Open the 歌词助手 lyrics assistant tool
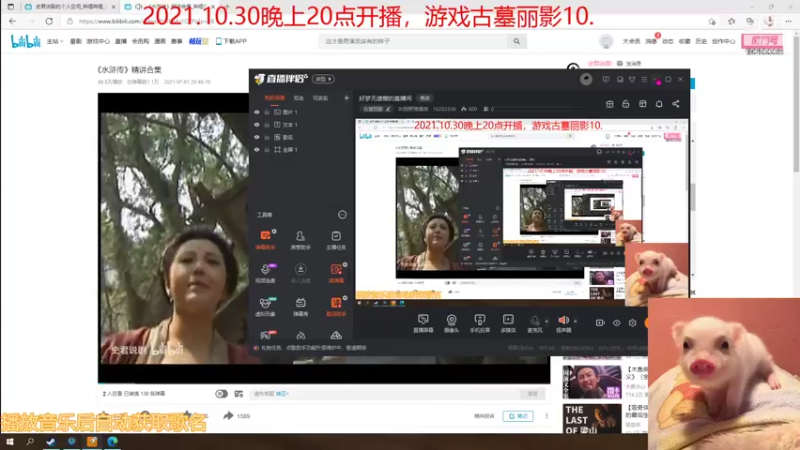This screenshot has width=800, height=450. pos(336,307)
